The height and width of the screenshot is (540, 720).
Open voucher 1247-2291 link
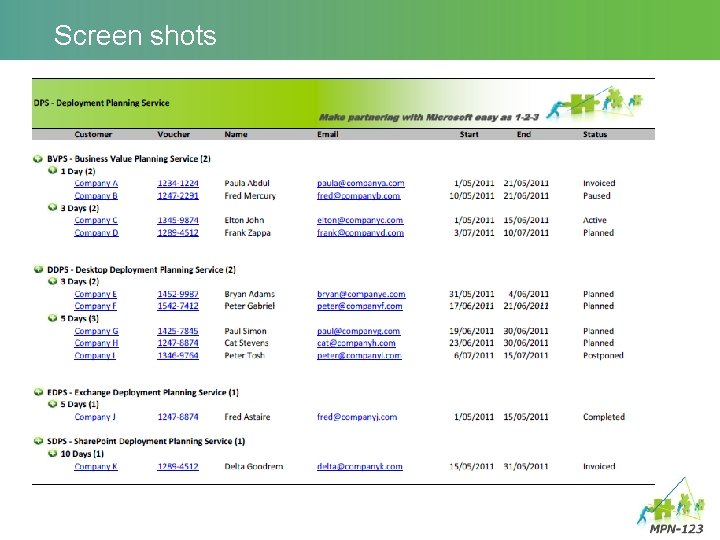(x=178, y=196)
